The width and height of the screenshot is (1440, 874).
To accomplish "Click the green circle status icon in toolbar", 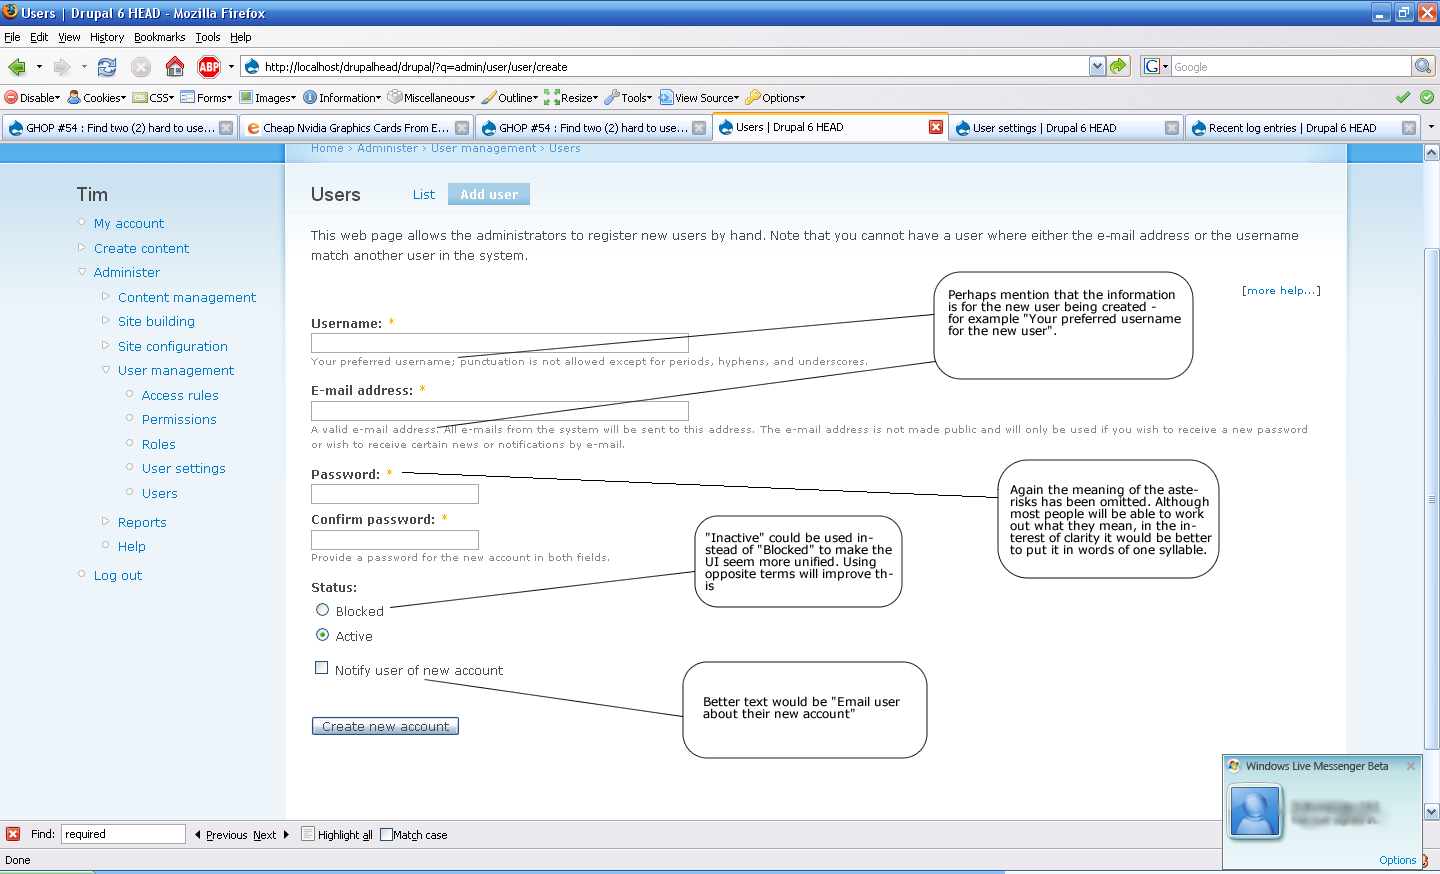I will (x=1427, y=97).
